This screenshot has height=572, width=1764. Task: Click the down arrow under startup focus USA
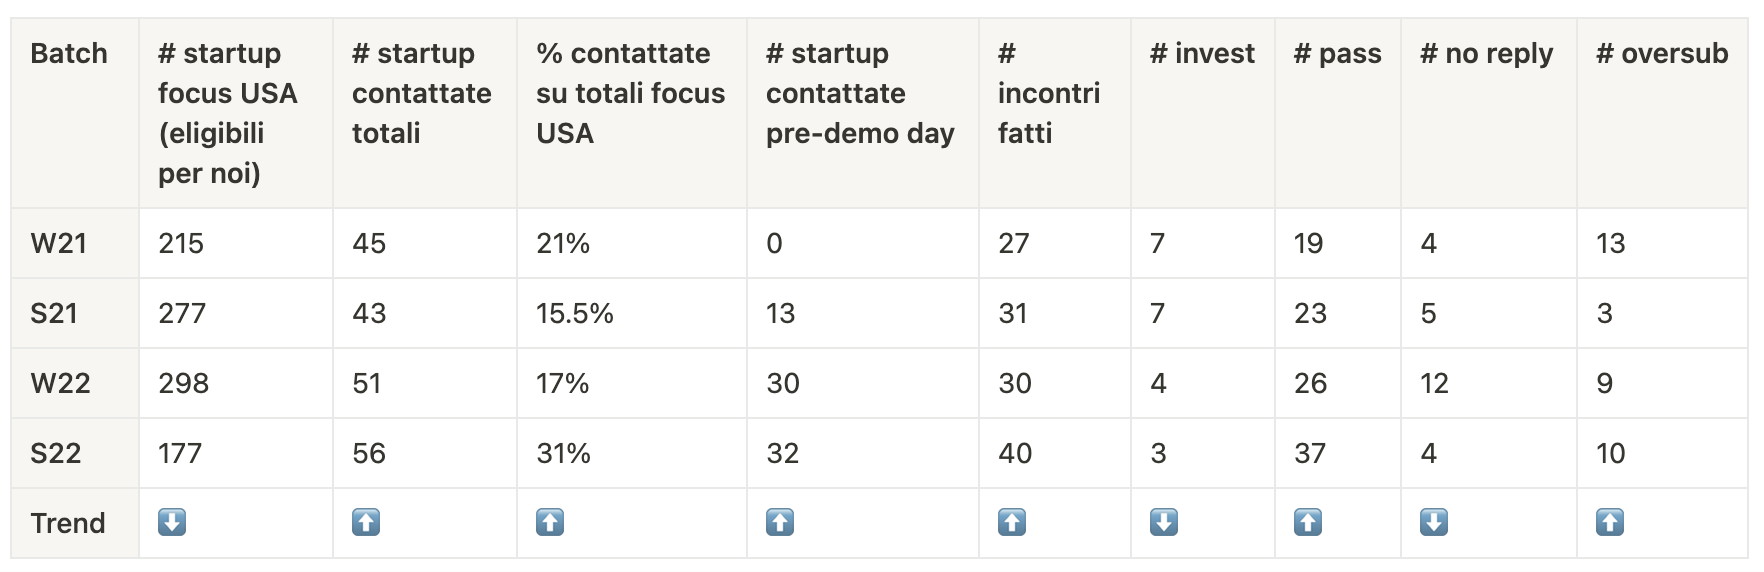coord(172,522)
